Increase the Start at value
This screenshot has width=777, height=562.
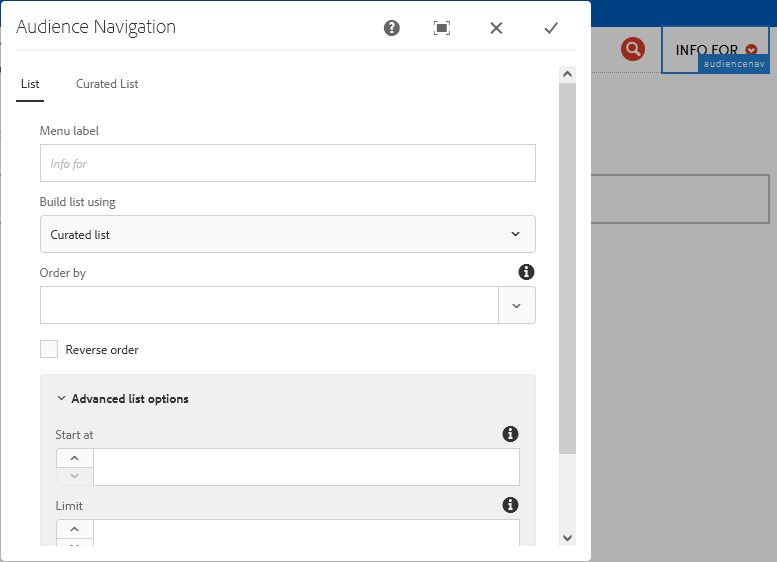click(x=75, y=458)
